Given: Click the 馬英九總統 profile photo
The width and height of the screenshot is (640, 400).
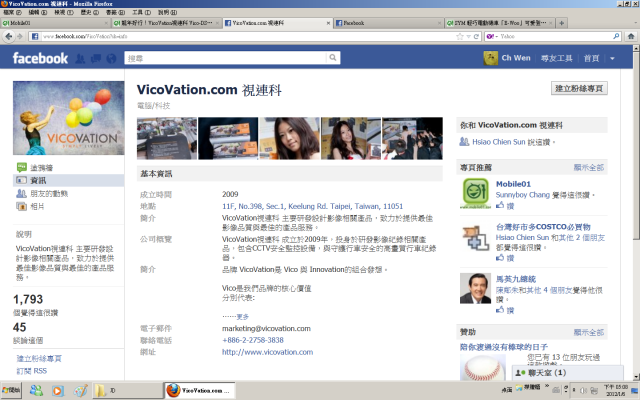Looking at the screenshot, I should pyautogui.click(x=476, y=289).
